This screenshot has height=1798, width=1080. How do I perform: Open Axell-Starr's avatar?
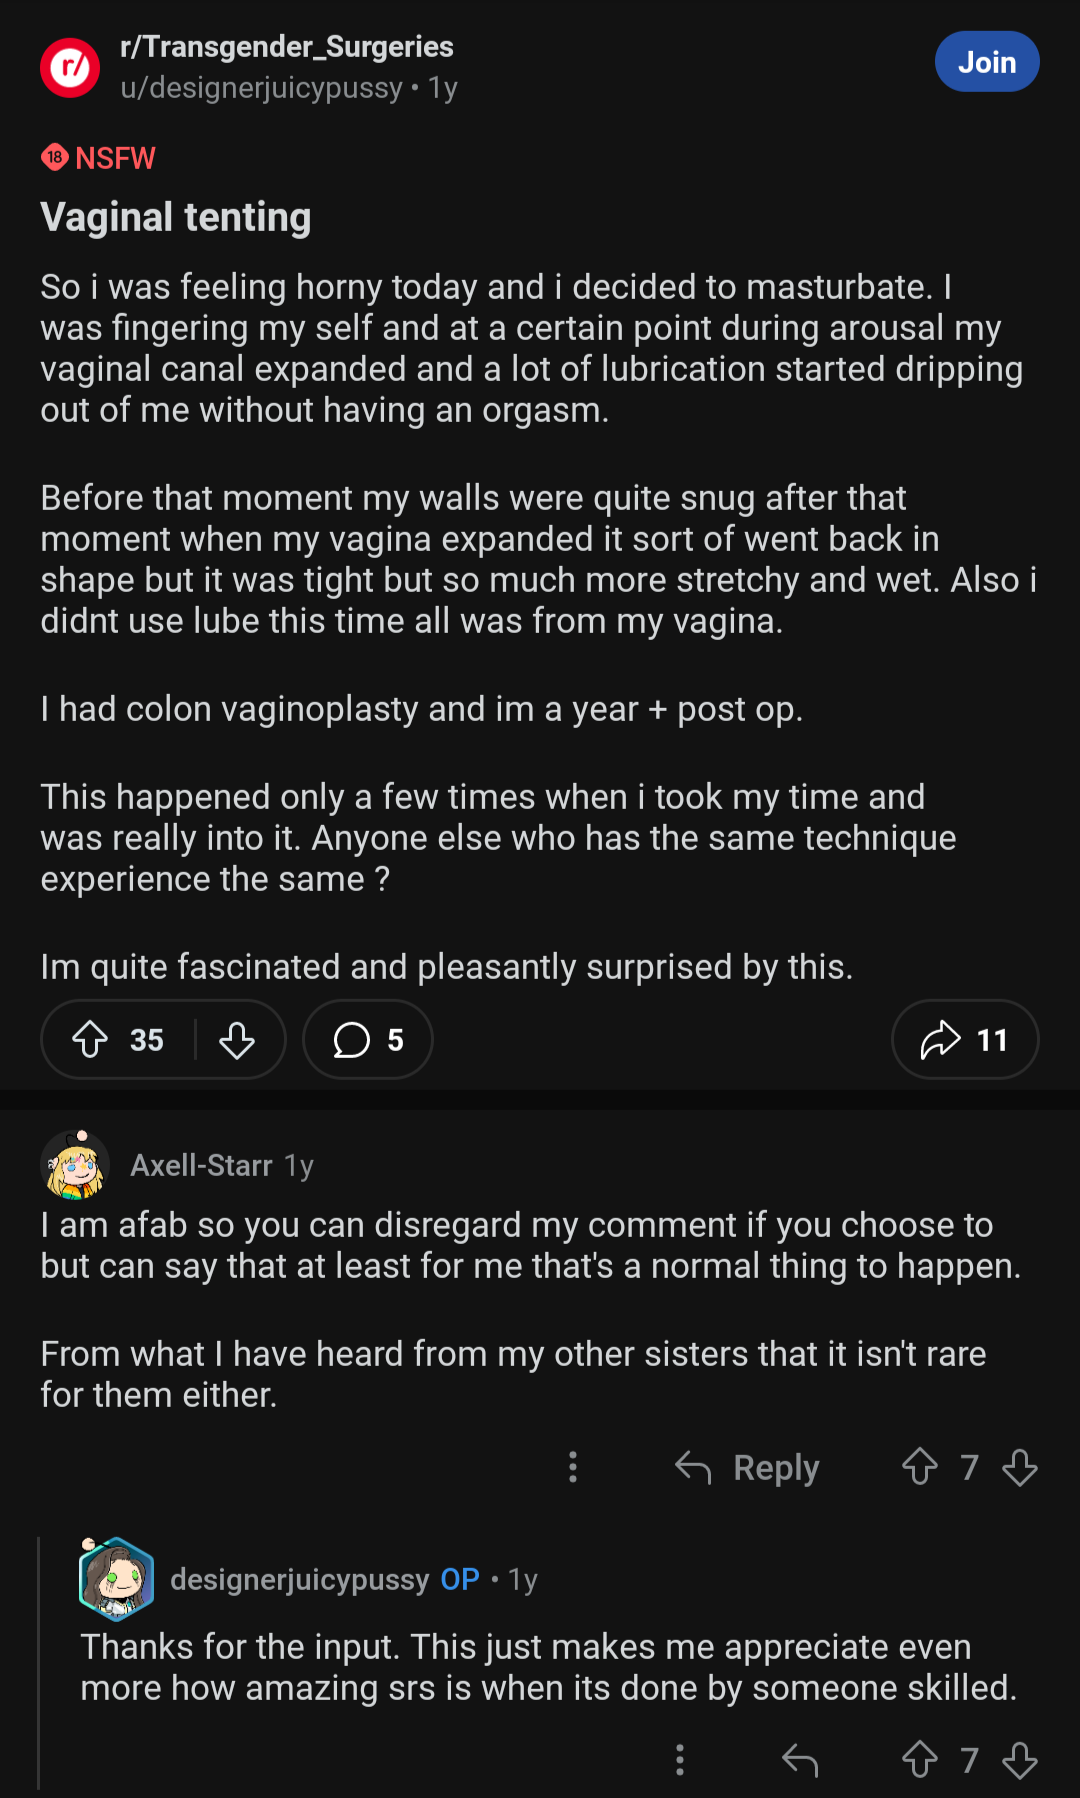click(x=75, y=1165)
